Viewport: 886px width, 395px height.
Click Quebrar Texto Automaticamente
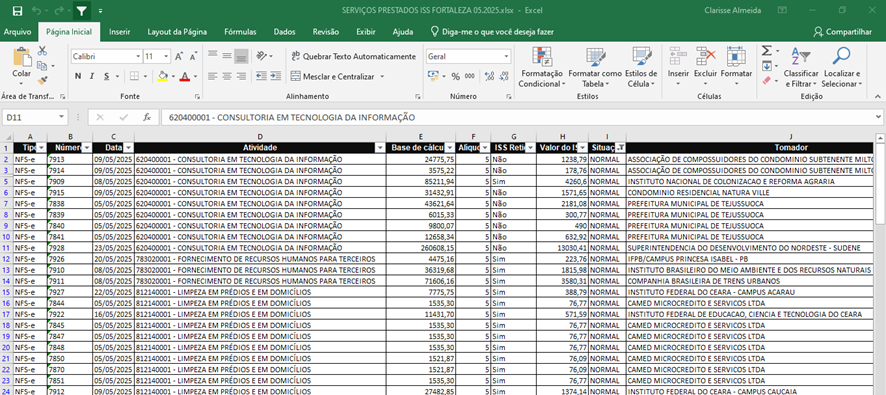tap(353, 57)
